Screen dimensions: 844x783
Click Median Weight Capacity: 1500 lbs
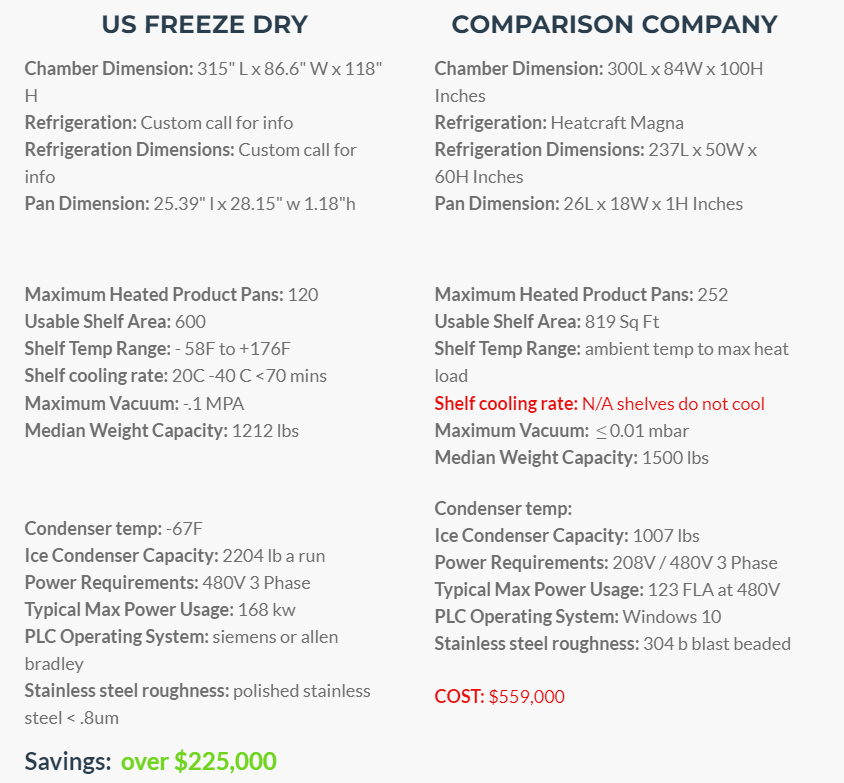(x=572, y=458)
